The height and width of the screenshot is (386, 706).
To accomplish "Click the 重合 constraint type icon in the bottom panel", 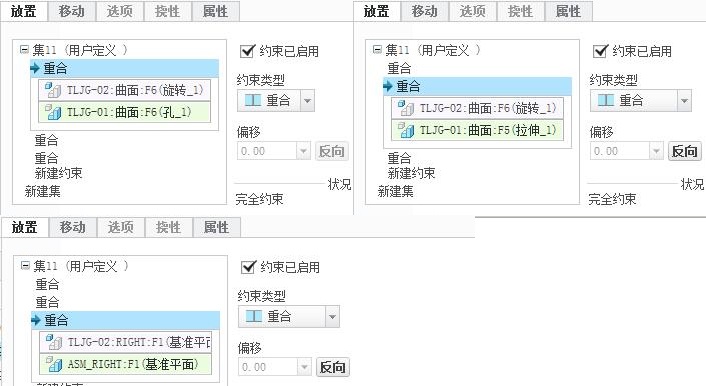I will (x=253, y=316).
